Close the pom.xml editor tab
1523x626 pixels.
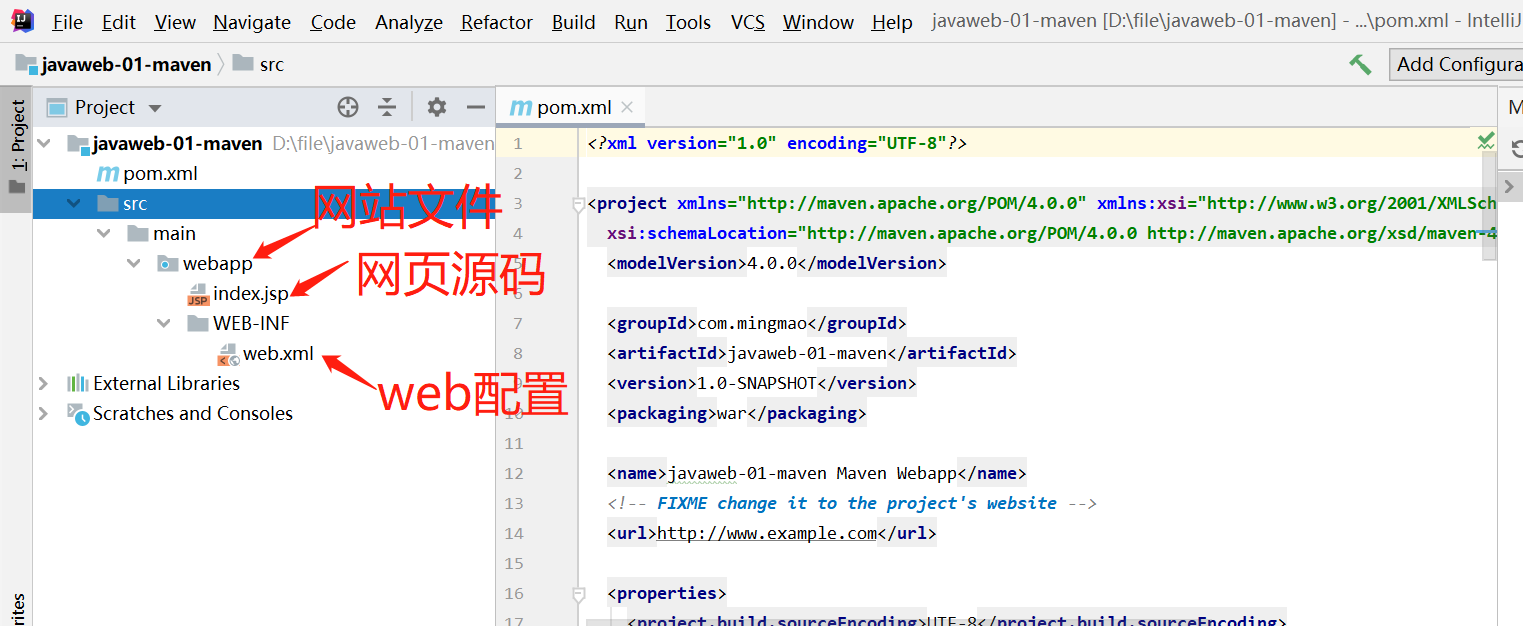[x=627, y=107]
